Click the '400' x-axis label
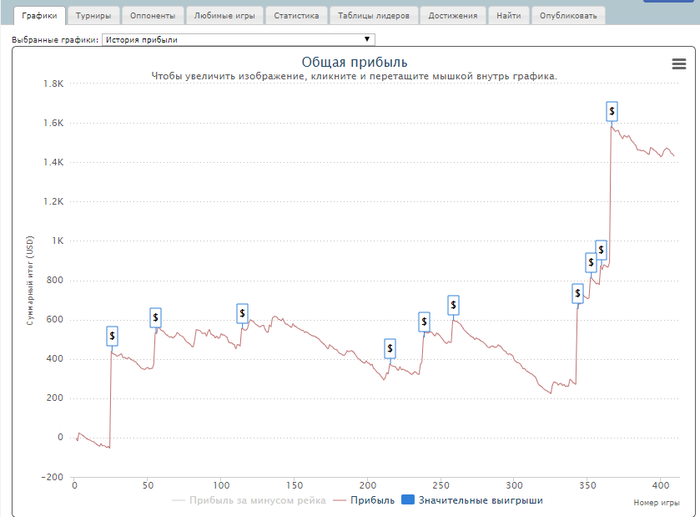Screen dimensions: 700x517 click(x=660, y=485)
